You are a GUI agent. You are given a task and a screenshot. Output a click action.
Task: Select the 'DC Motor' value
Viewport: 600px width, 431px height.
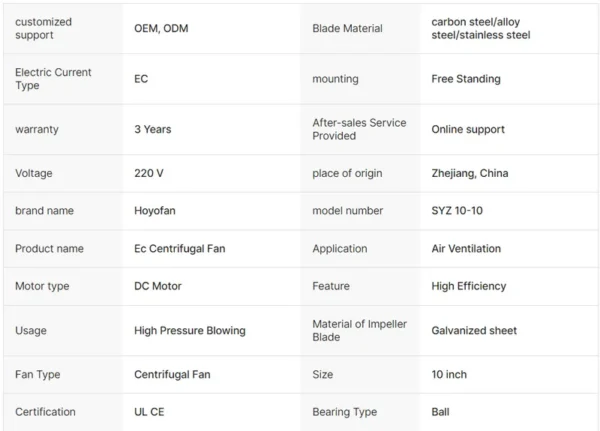(x=158, y=286)
